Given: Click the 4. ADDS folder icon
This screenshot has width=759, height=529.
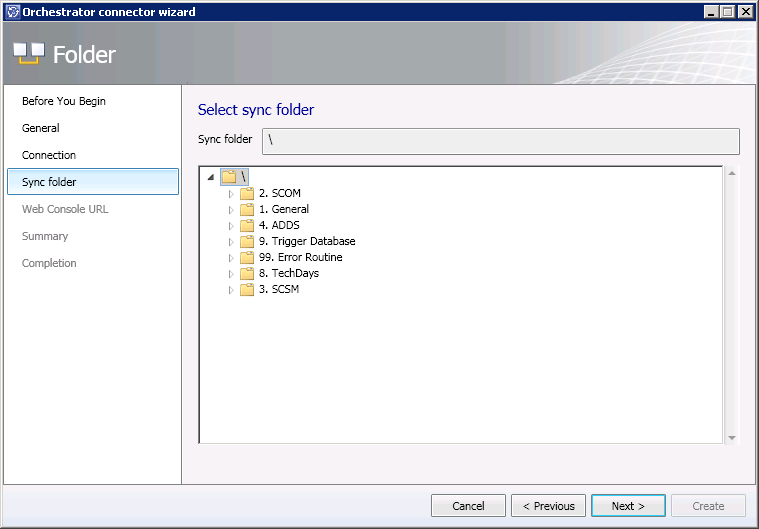Looking at the screenshot, I should pos(247,225).
